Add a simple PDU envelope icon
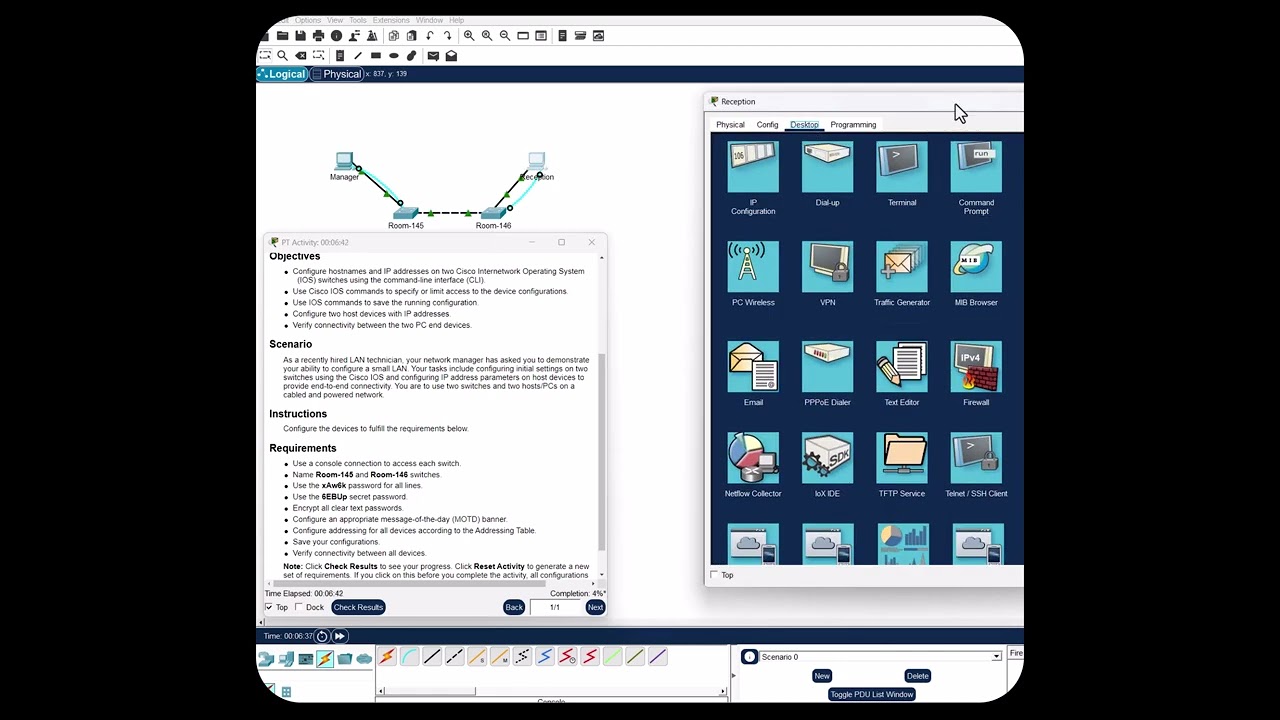The image size is (1280, 720). point(433,56)
